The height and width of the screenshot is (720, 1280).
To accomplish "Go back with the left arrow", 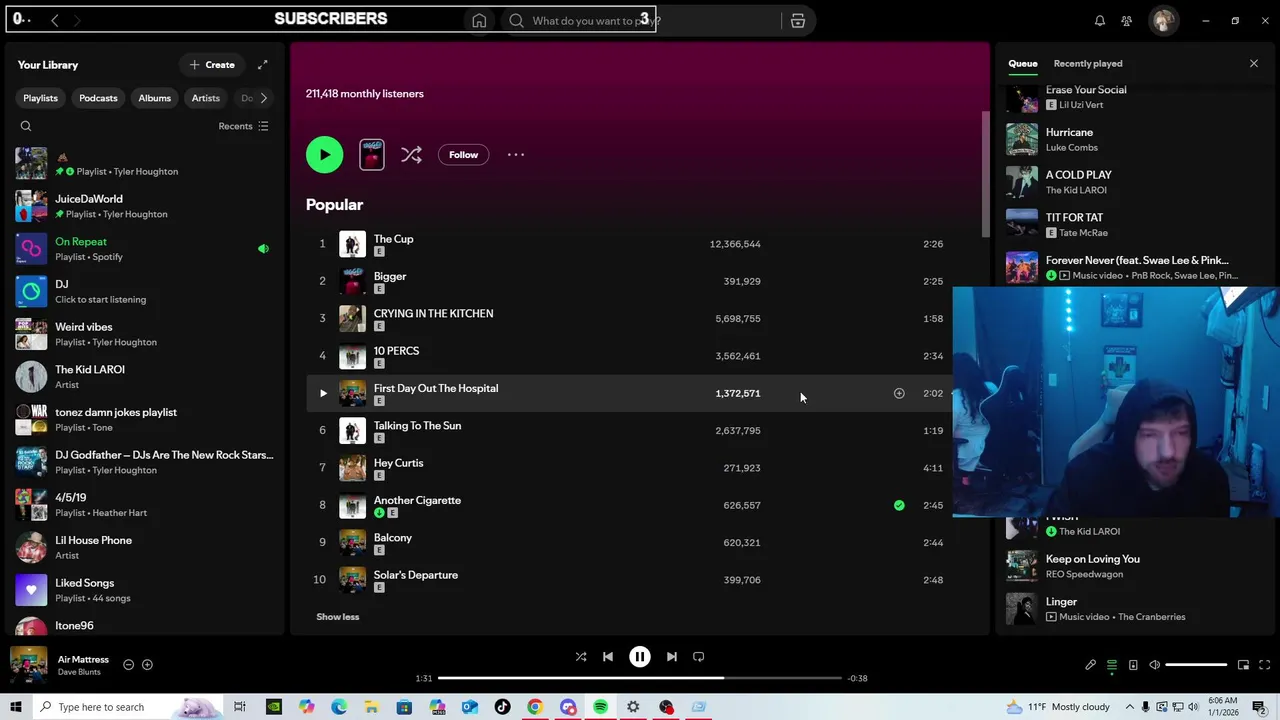I will pyautogui.click(x=55, y=20).
